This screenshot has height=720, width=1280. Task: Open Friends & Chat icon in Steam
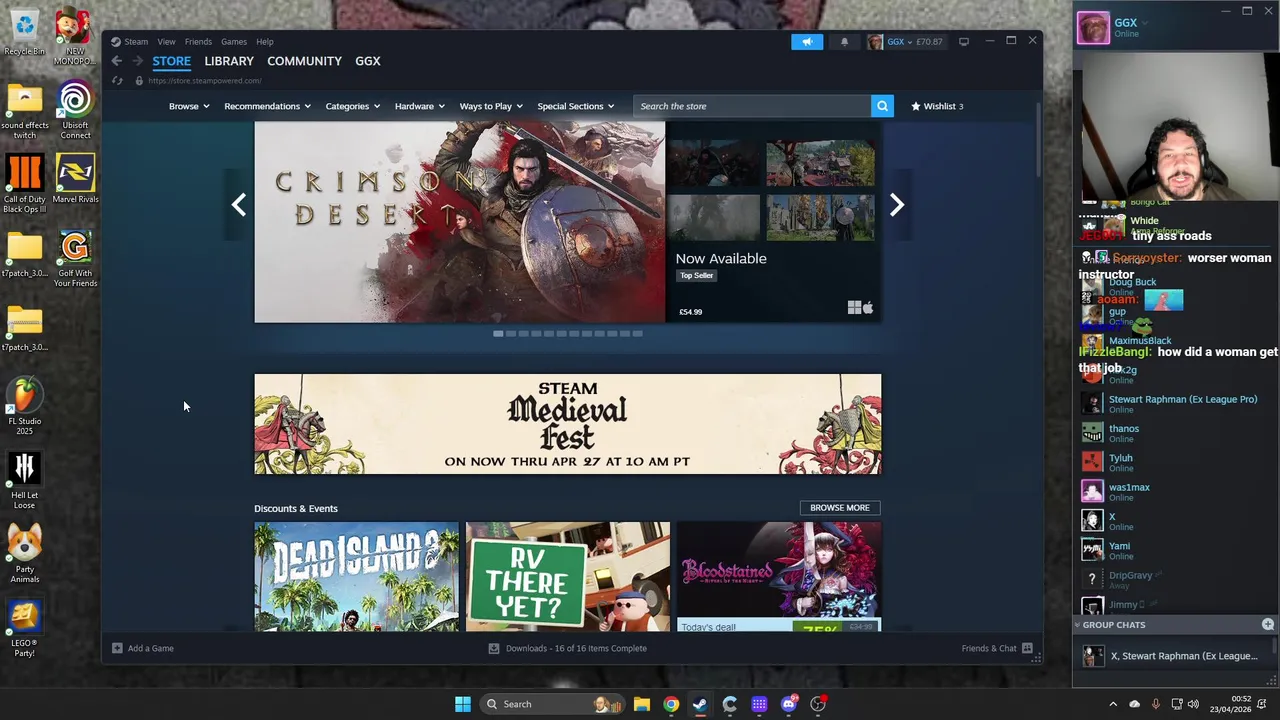(1027, 648)
